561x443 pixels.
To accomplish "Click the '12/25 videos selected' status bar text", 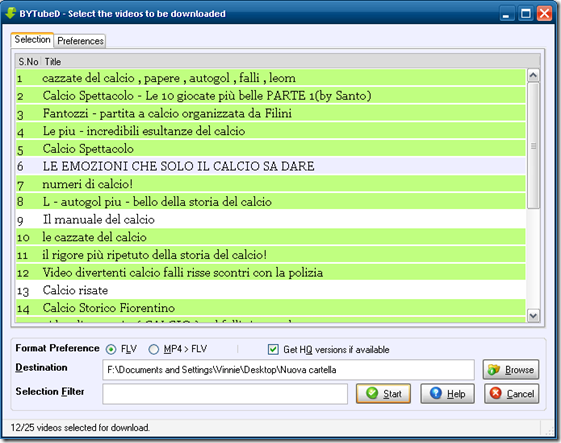I will click(x=80, y=427).
